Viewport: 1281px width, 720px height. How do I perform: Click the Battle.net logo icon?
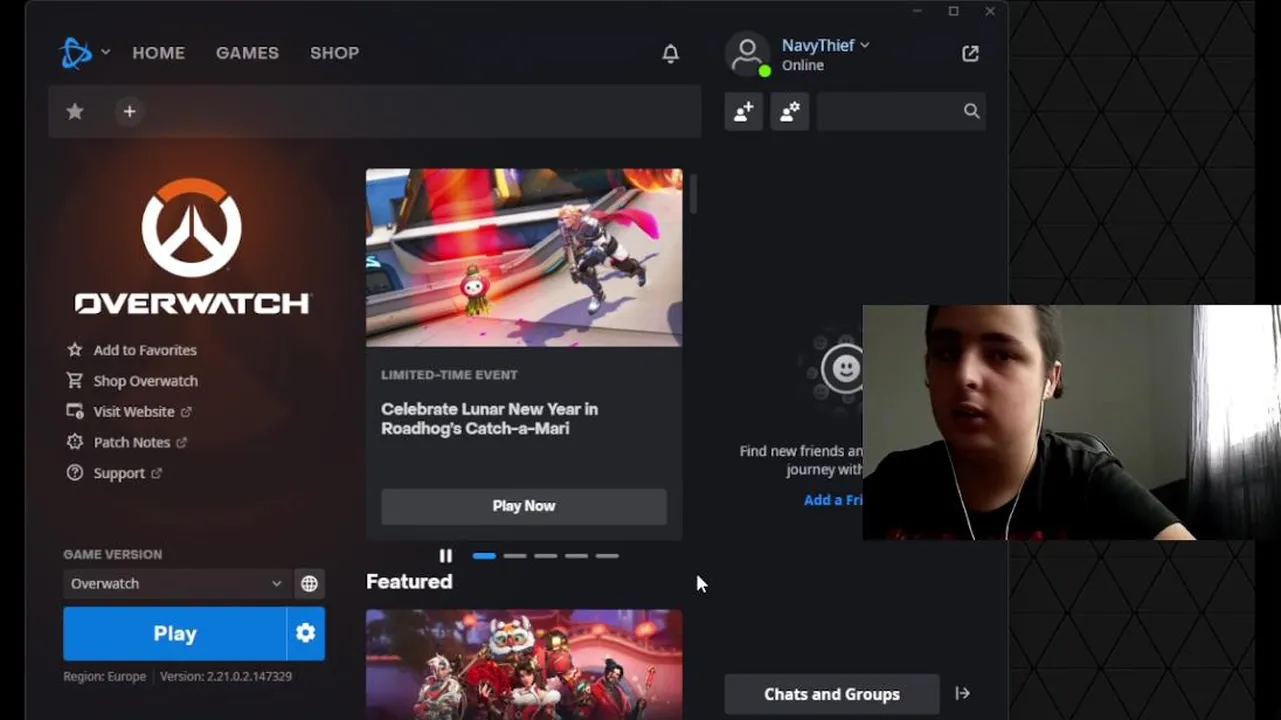pyautogui.click(x=75, y=53)
